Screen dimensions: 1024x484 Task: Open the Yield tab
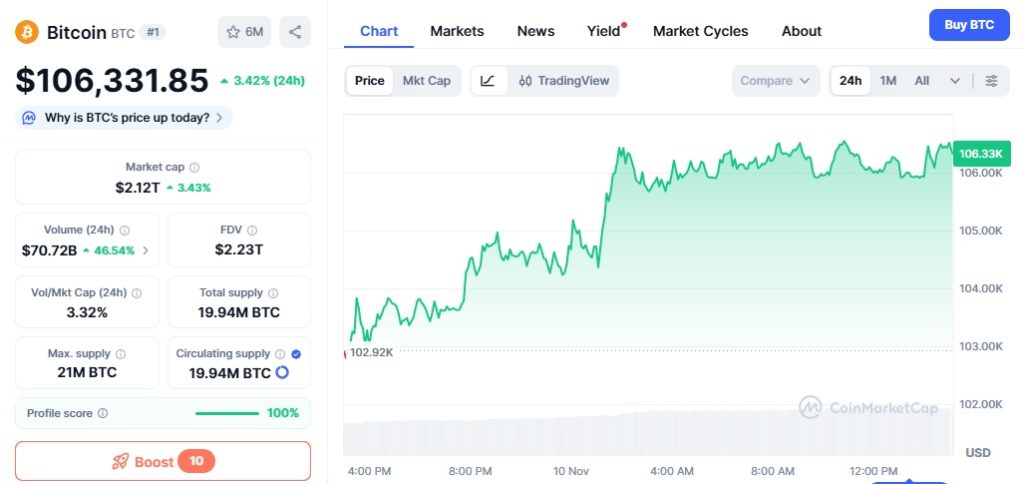point(604,31)
